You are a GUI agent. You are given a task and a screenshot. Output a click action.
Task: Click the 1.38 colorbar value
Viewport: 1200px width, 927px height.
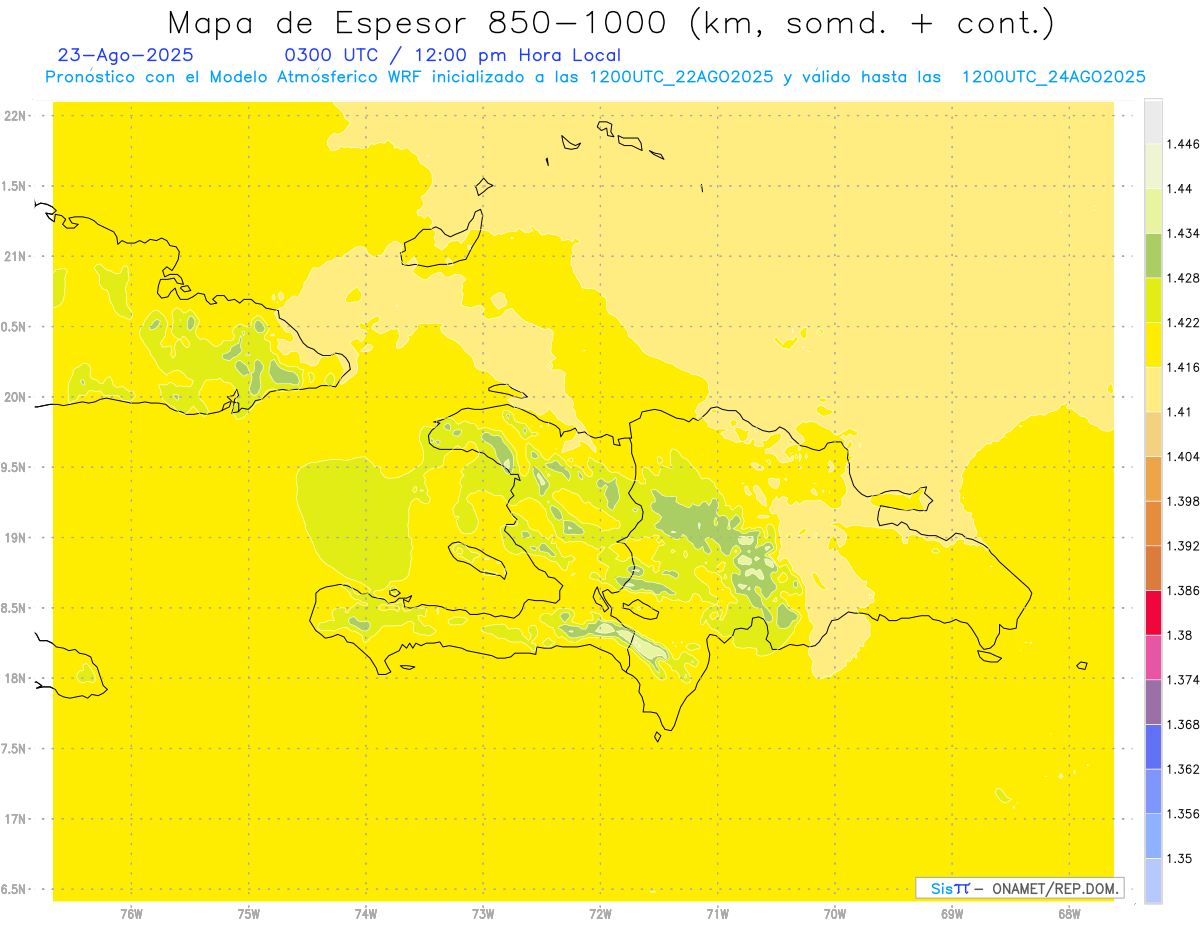pos(1181,634)
